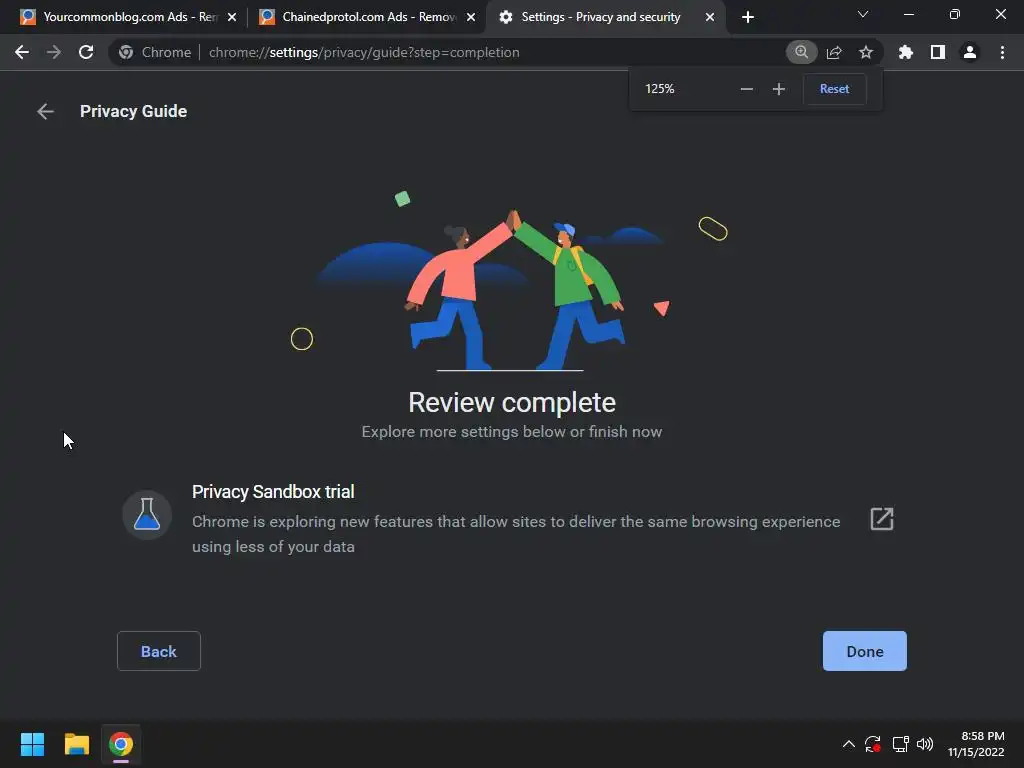
Task: Show hidden system tray icons
Action: coord(848,744)
